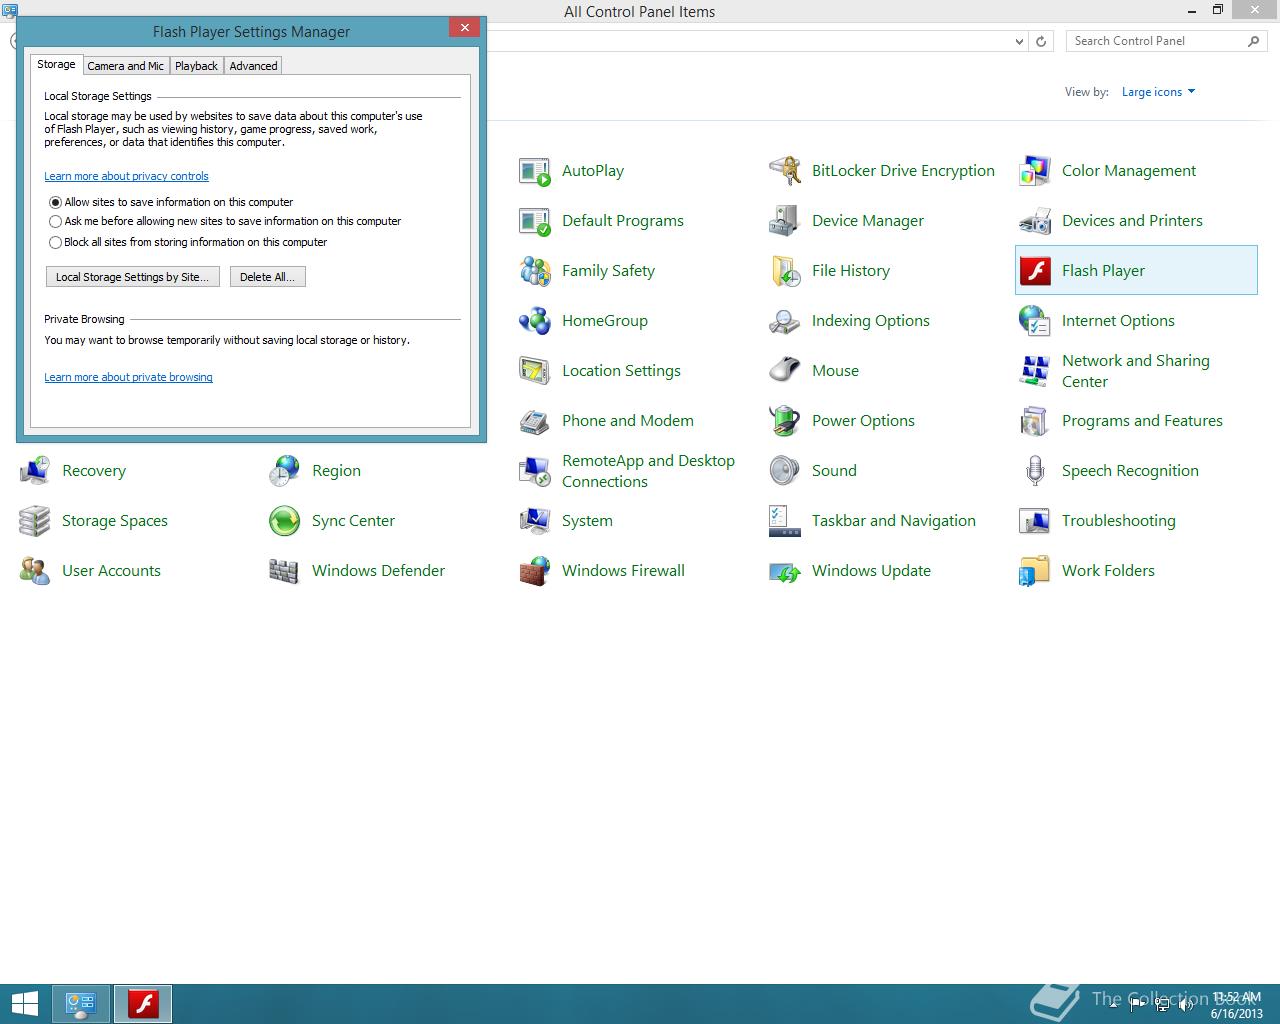Open the Speech Recognition microphone icon
This screenshot has height=1024, width=1280.
coord(1035,471)
